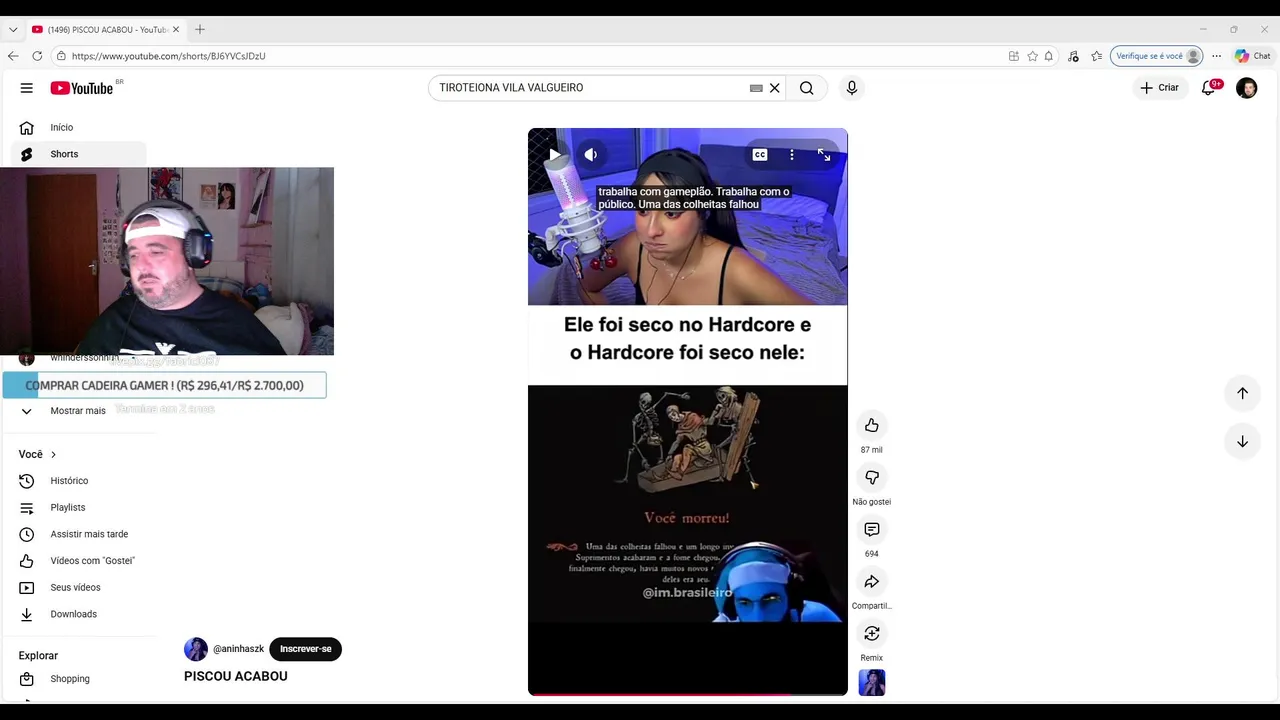Clear the search box text
Screen dimensions: 1280x720
tap(774, 88)
